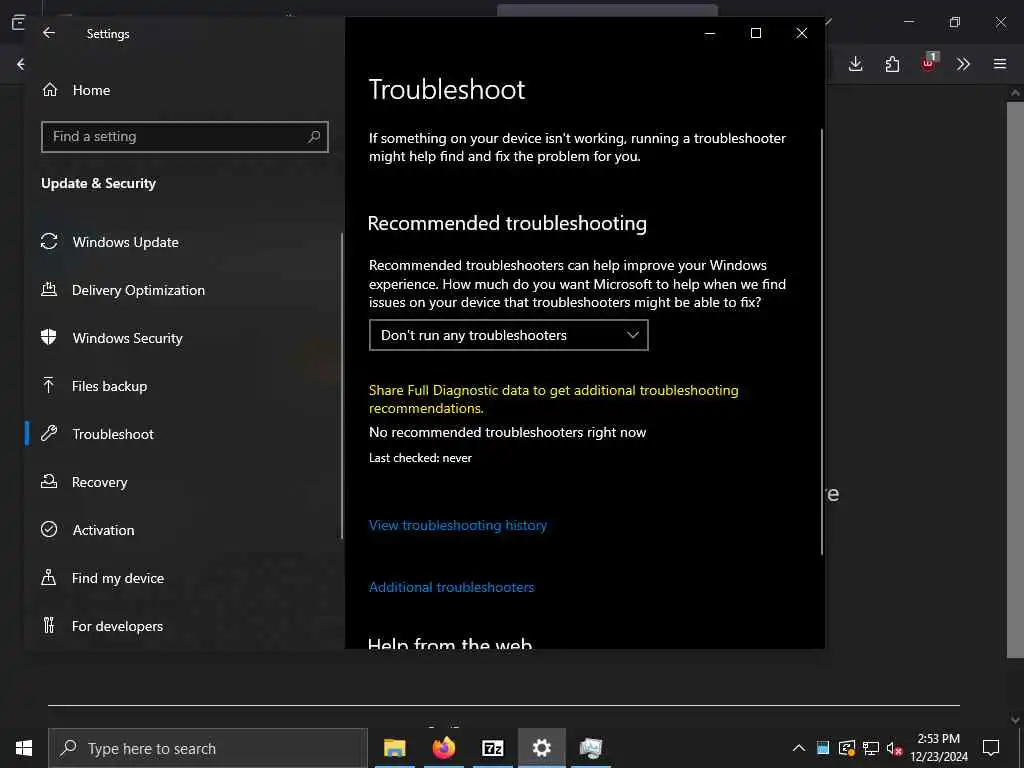
Task: Expand the Don't run any troubleshooters dropdown
Action: 509,335
